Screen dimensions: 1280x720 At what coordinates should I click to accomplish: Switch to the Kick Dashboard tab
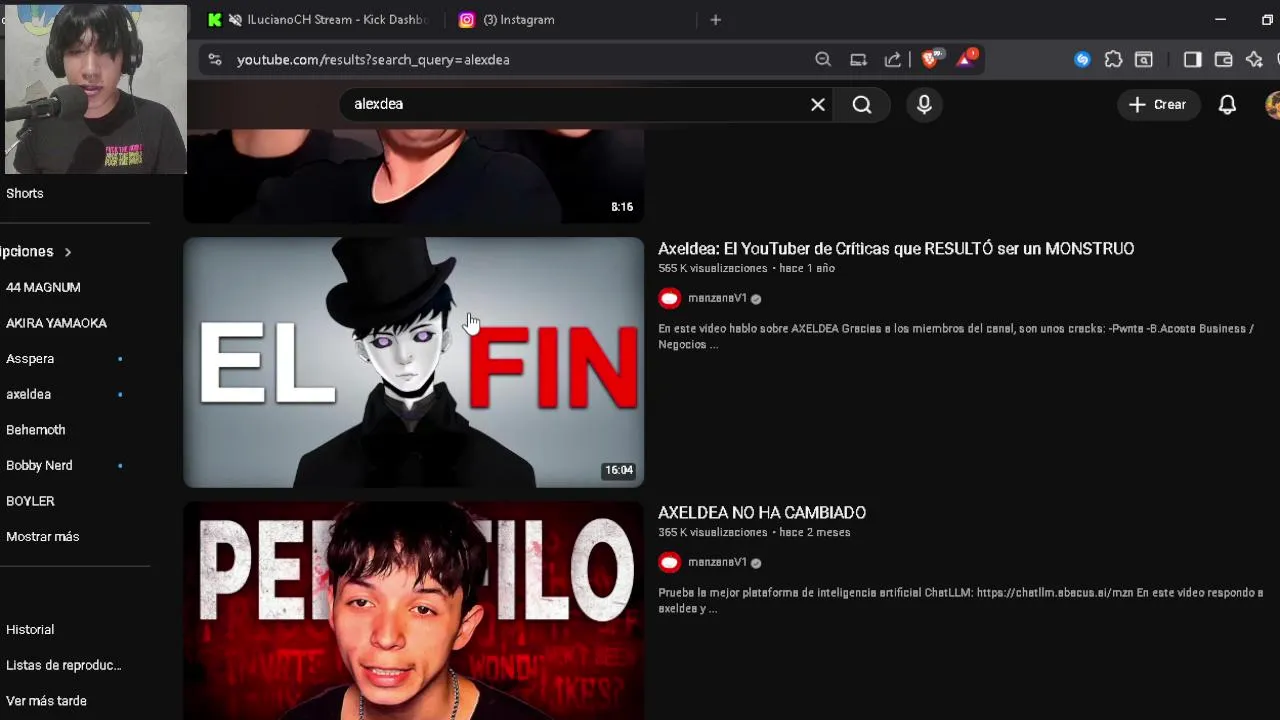coord(320,19)
